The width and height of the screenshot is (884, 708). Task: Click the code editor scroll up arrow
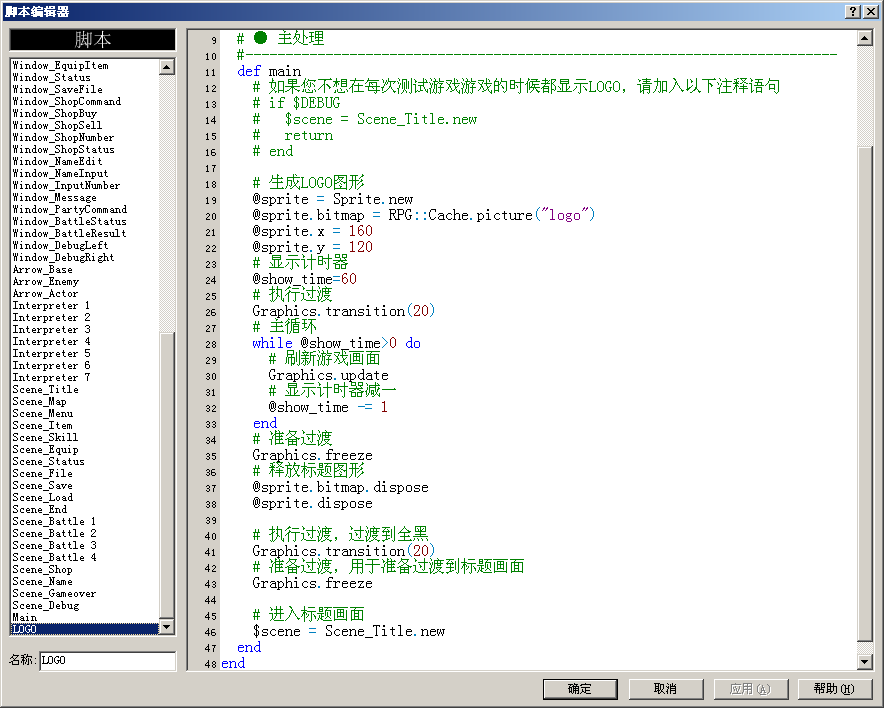865,38
